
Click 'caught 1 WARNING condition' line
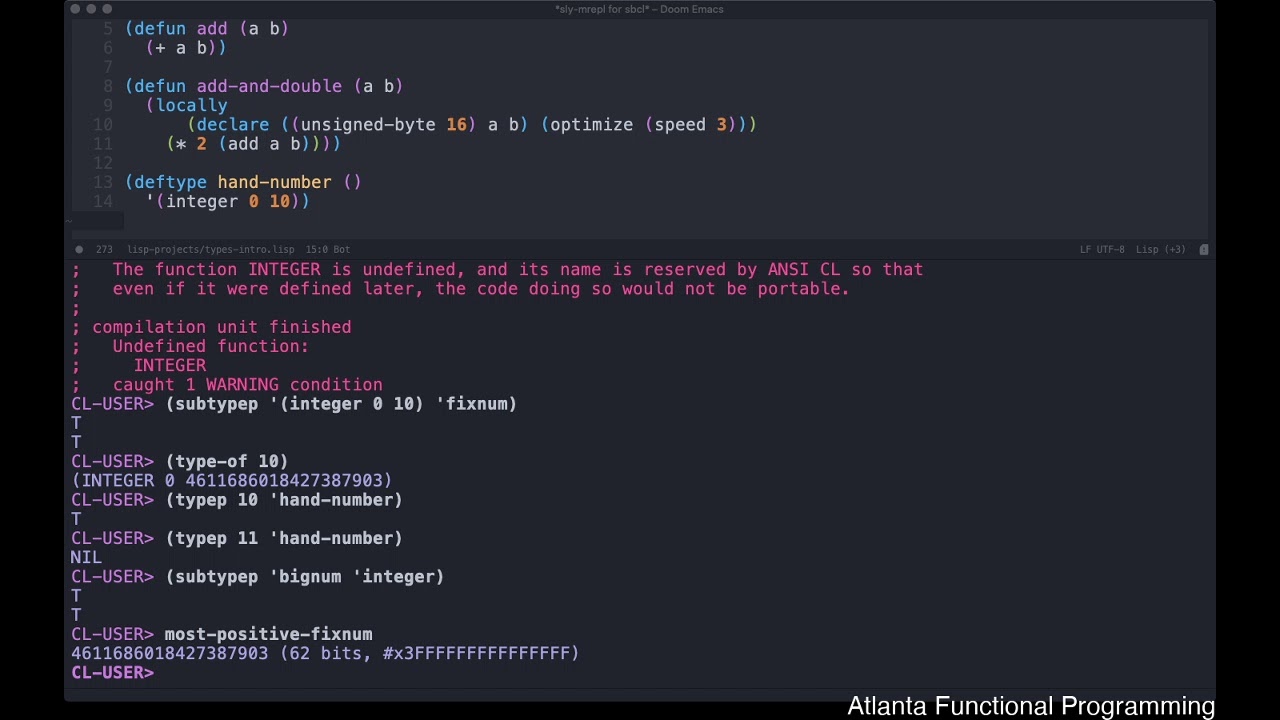[248, 385]
